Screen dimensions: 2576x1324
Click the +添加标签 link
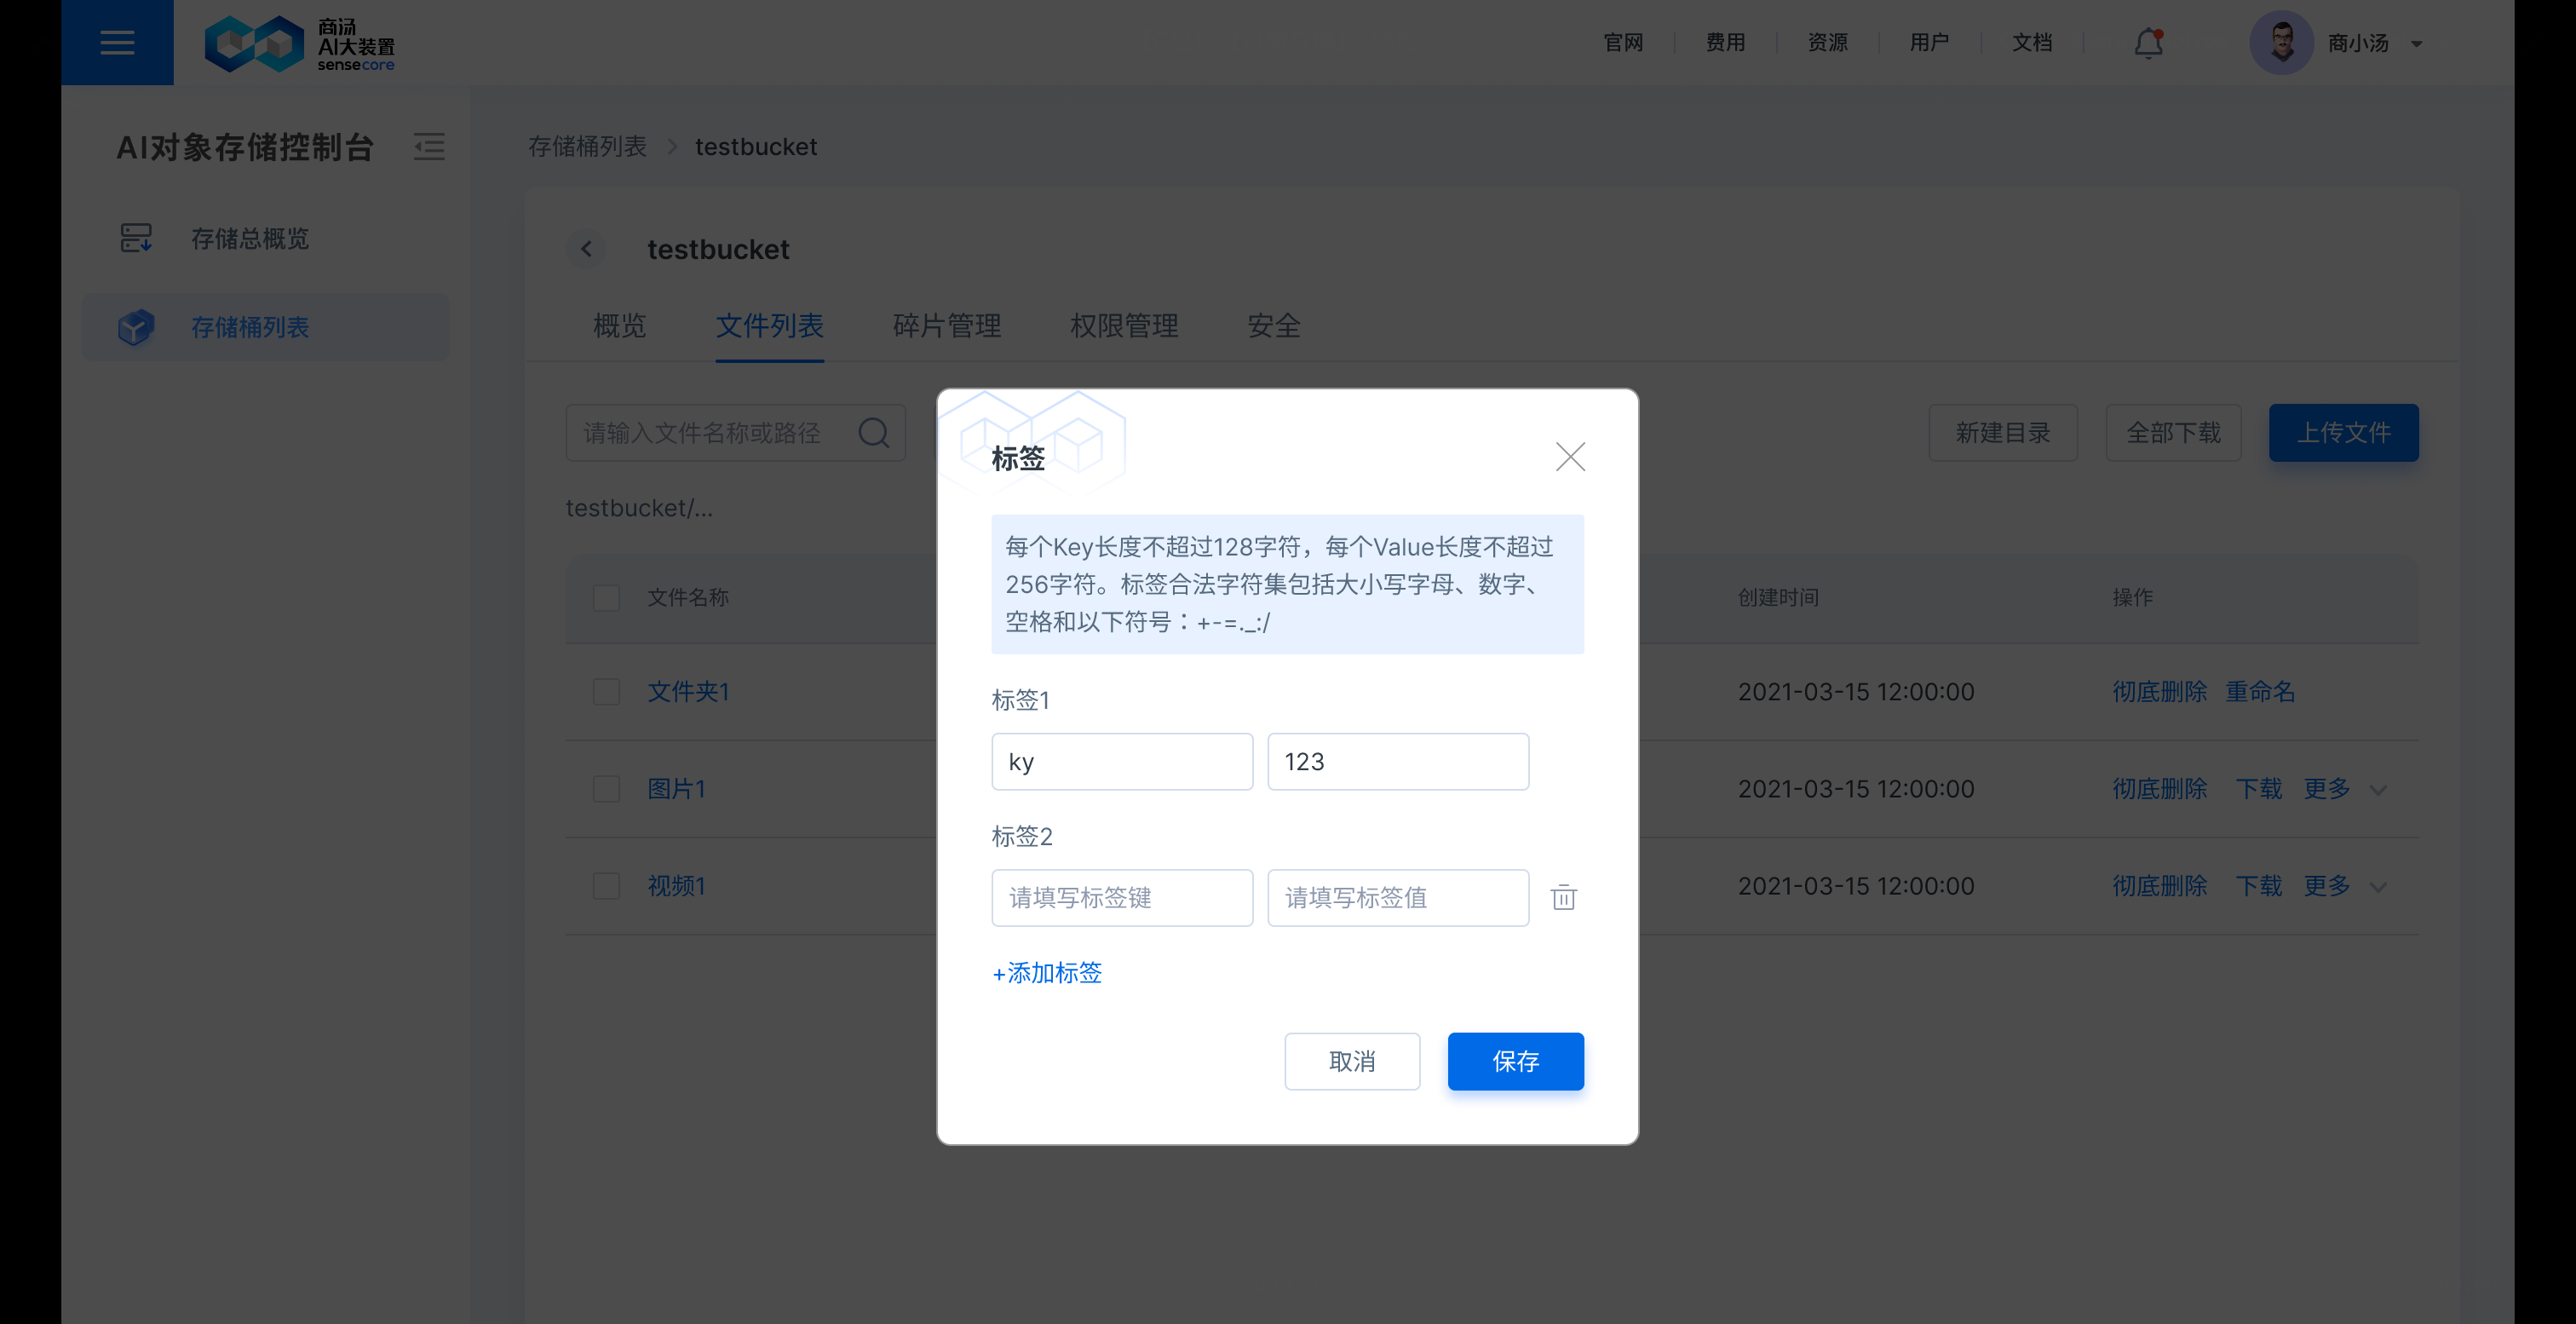pos(1046,972)
